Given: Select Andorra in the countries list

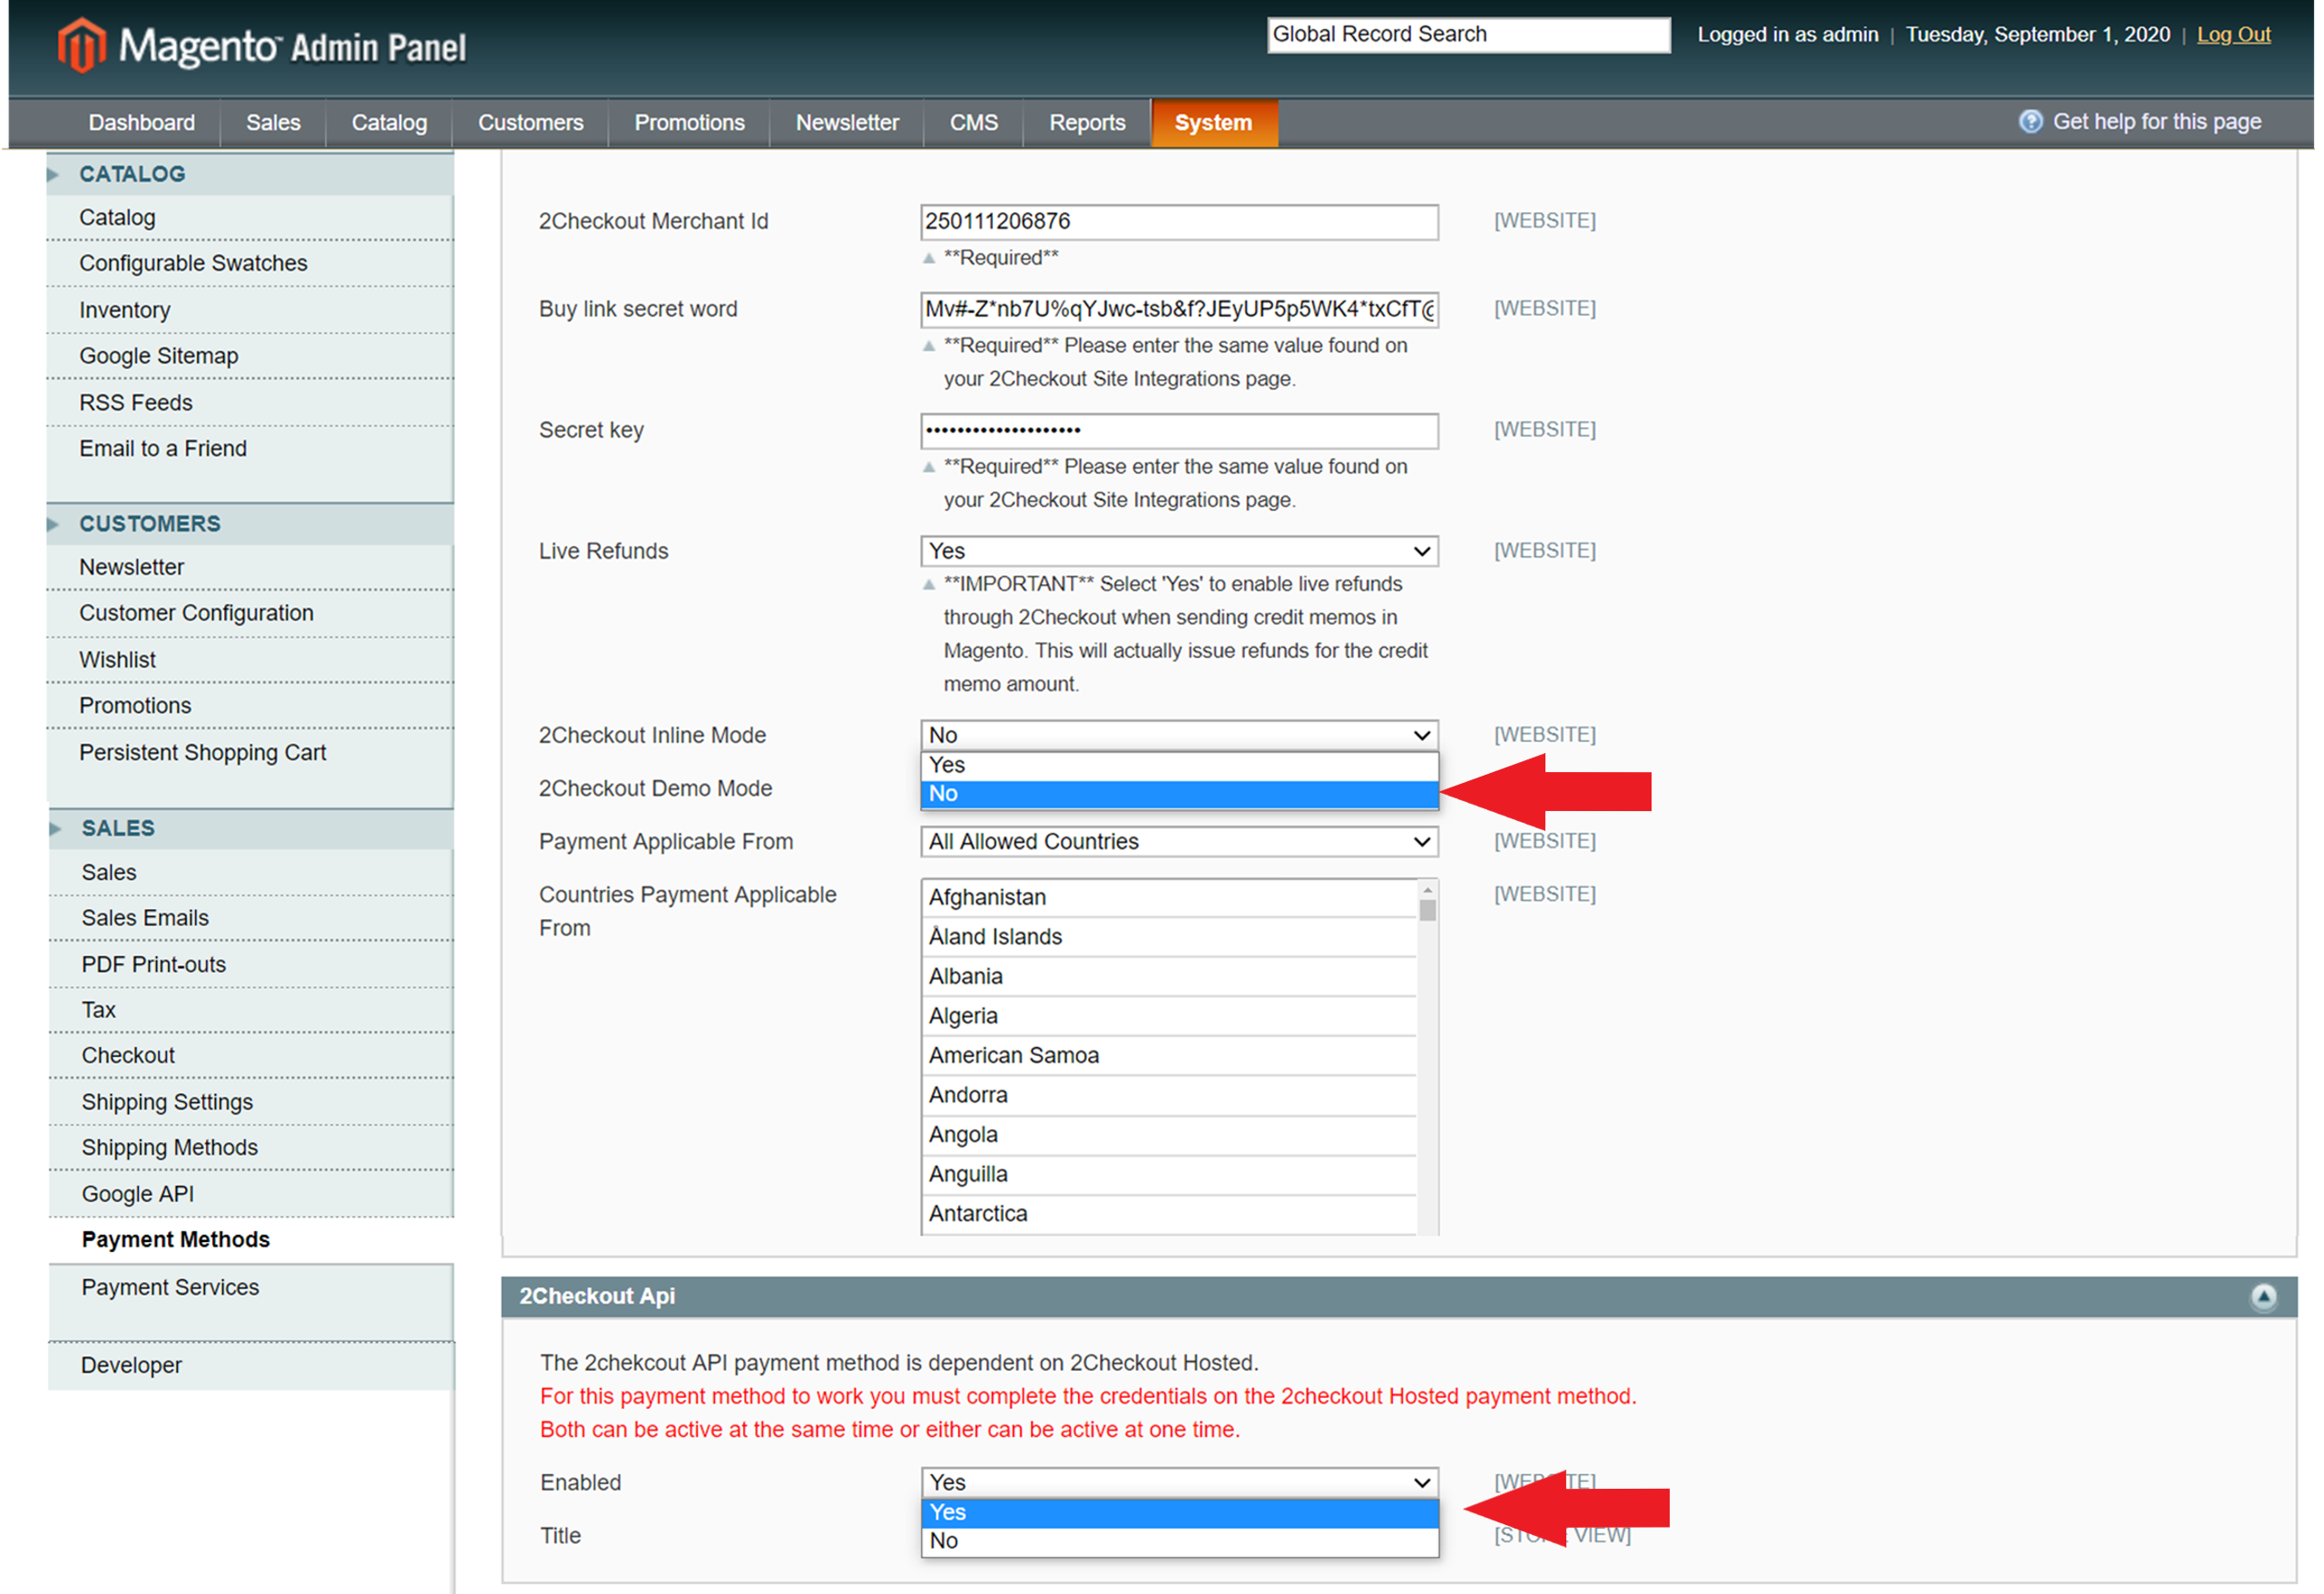Looking at the screenshot, I should (x=1169, y=1096).
